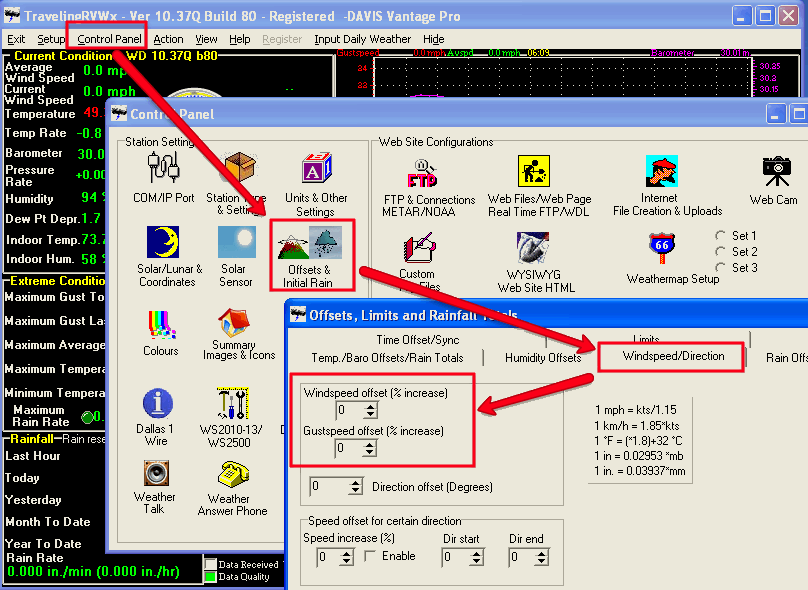The height and width of the screenshot is (590, 808).
Task: Click the green Data Quality indicator
Action: point(210,577)
